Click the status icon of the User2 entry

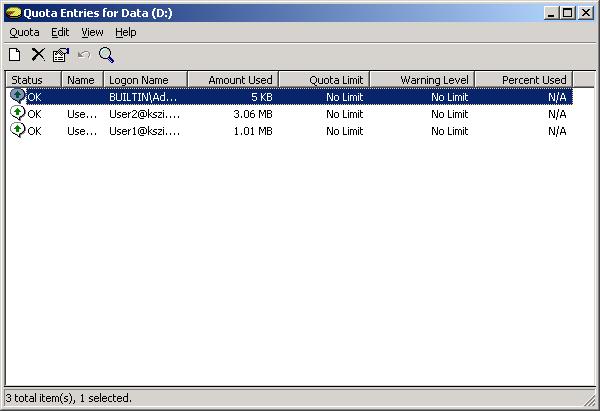coord(17,113)
